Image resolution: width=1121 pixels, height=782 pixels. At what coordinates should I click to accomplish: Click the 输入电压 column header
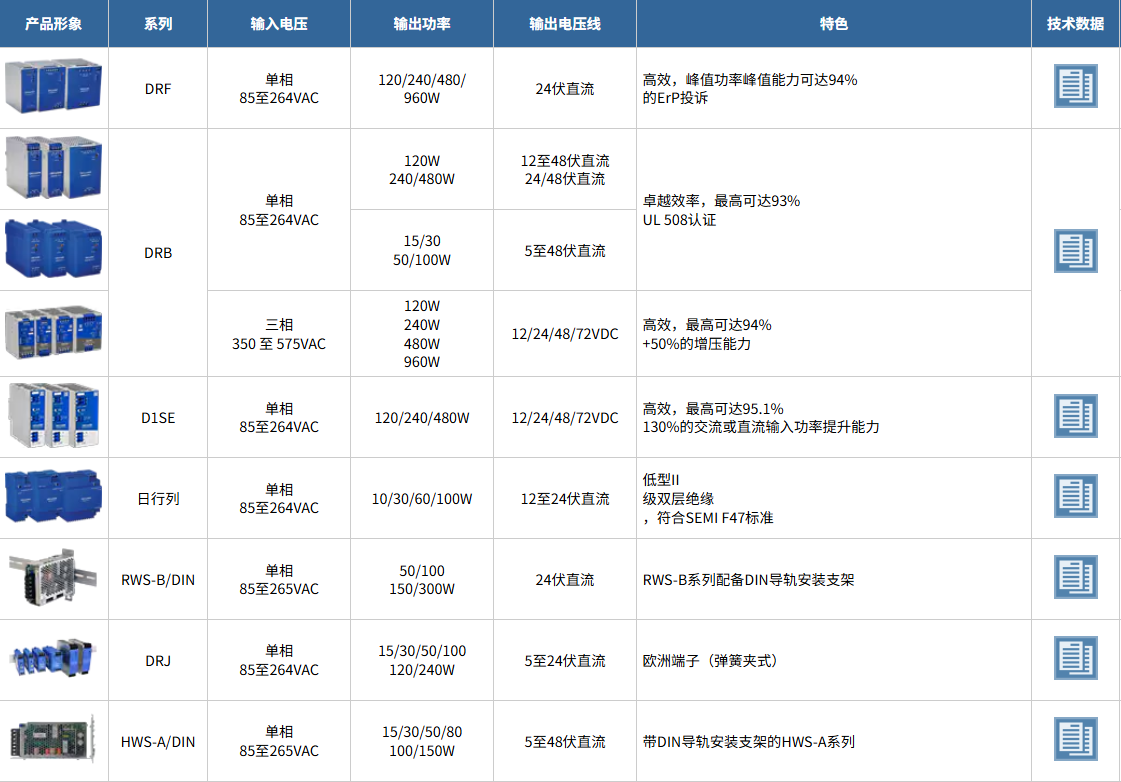click(x=279, y=24)
